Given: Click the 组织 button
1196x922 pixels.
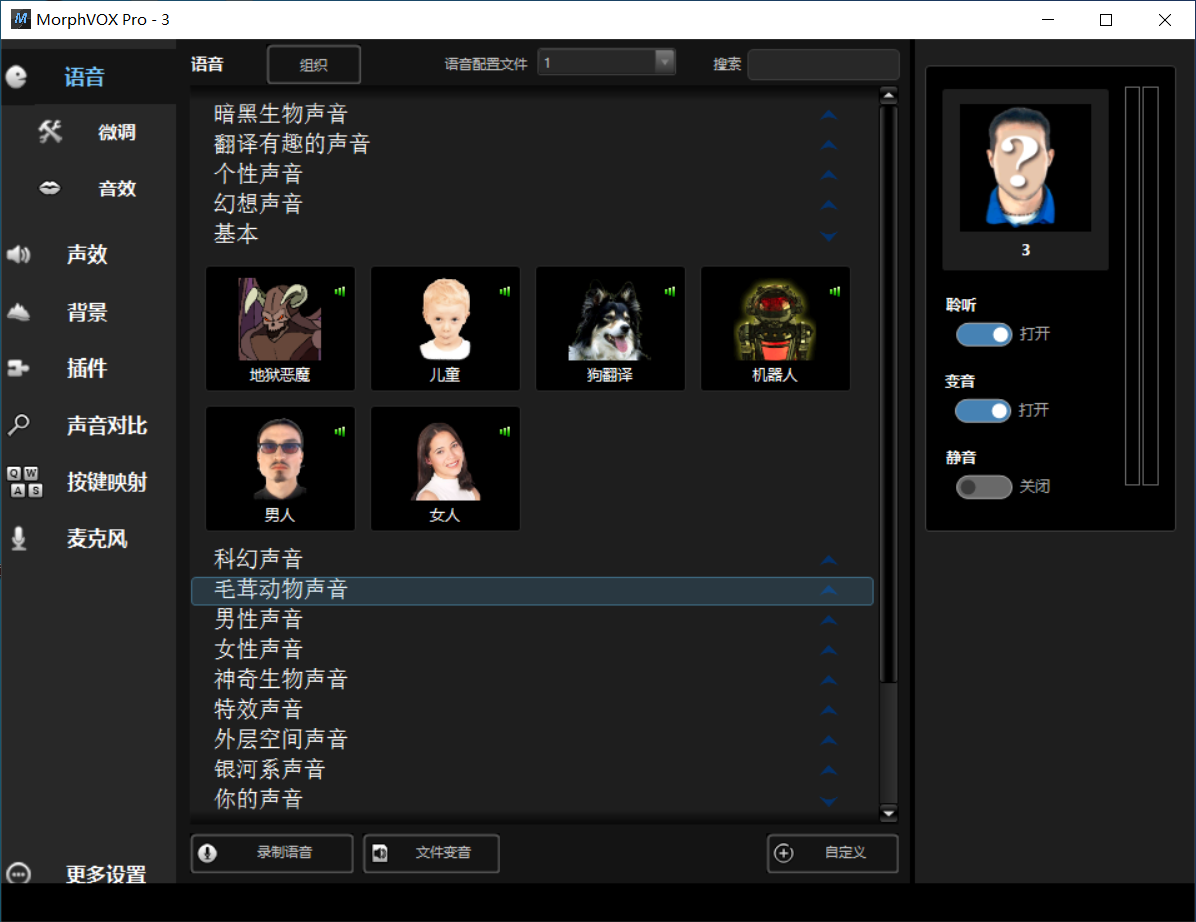Looking at the screenshot, I should (313, 65).
